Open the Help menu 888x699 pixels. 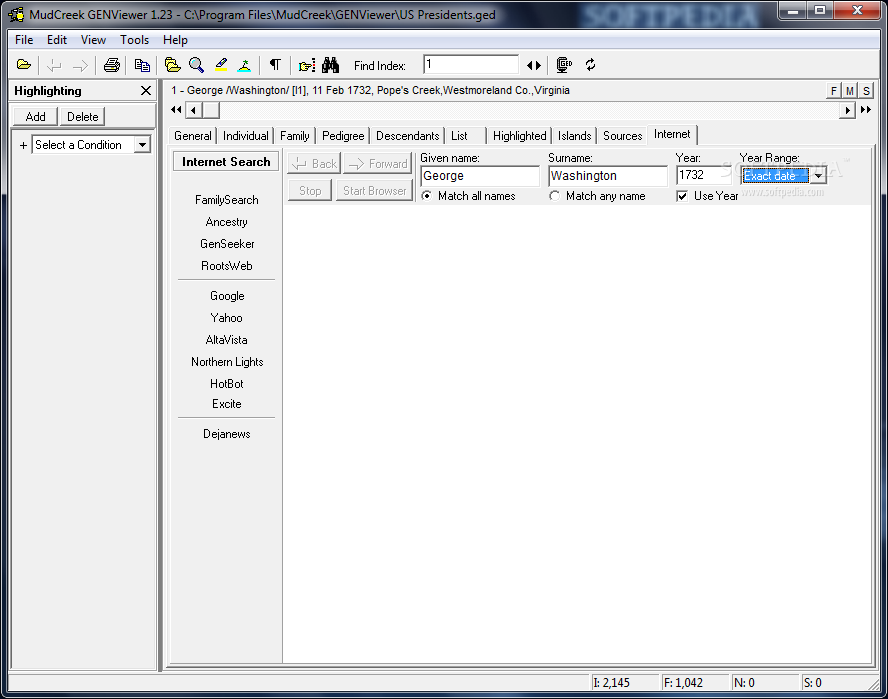175,40
